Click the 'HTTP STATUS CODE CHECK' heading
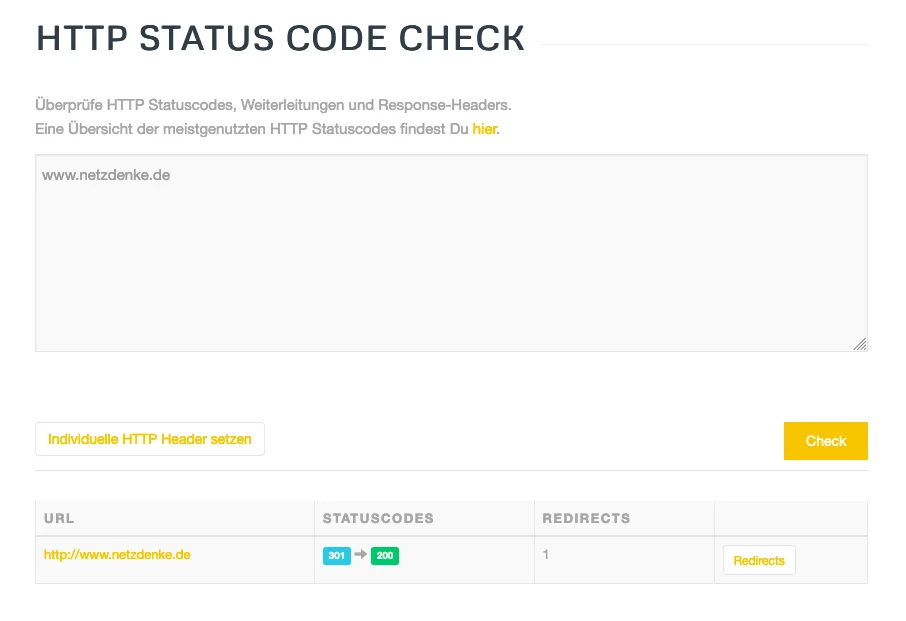 (x=280, y=38)
